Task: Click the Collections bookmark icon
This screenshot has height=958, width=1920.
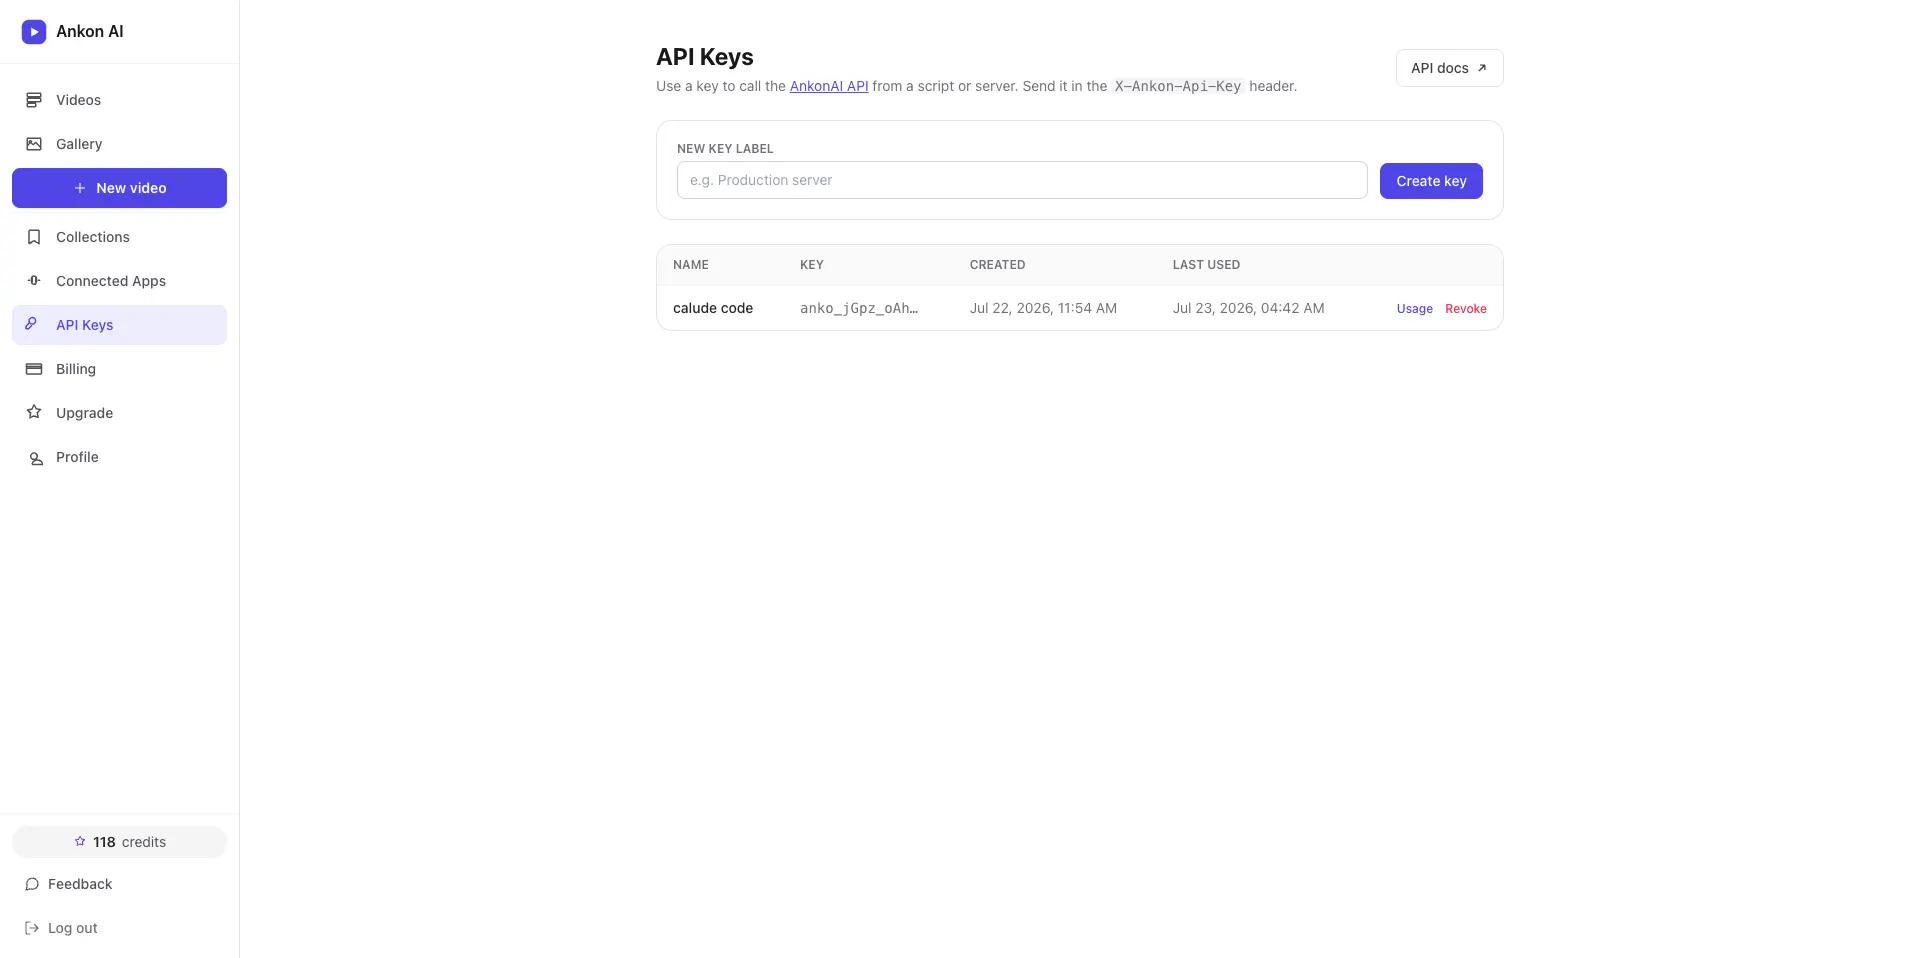Action: [x=34, y=237]
